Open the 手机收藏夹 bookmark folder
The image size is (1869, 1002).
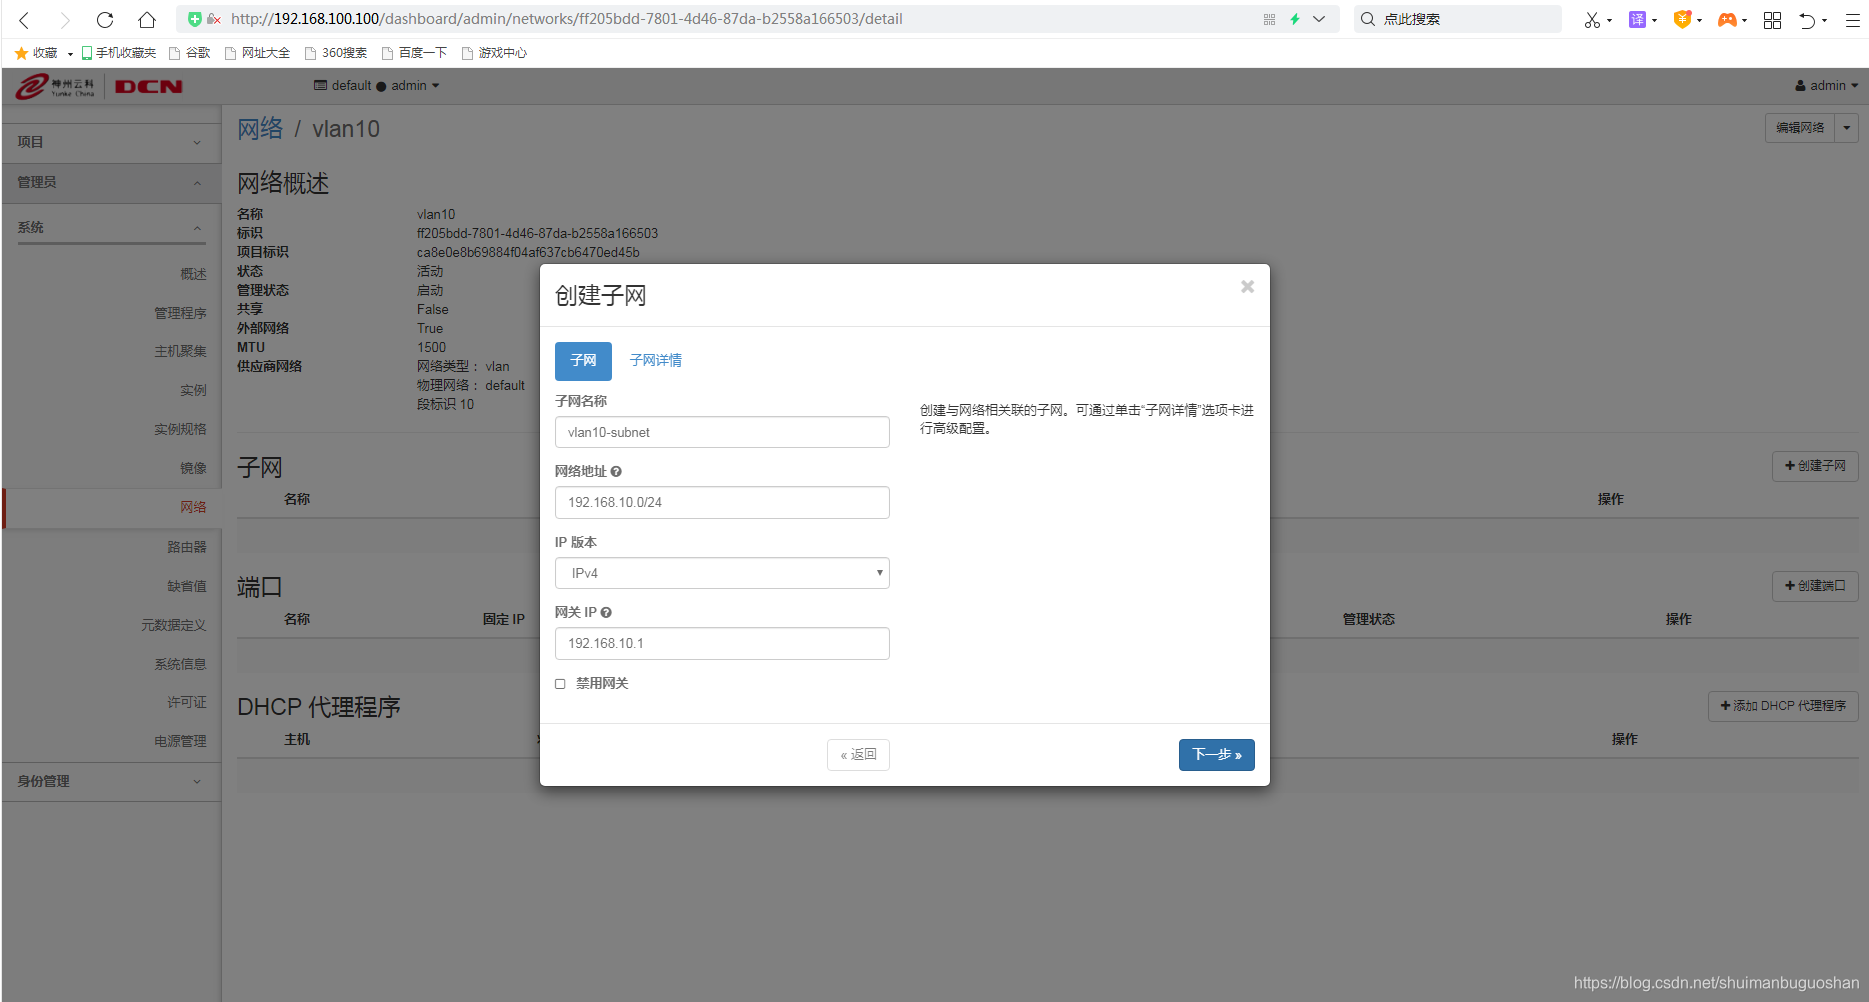pos(118,53)
